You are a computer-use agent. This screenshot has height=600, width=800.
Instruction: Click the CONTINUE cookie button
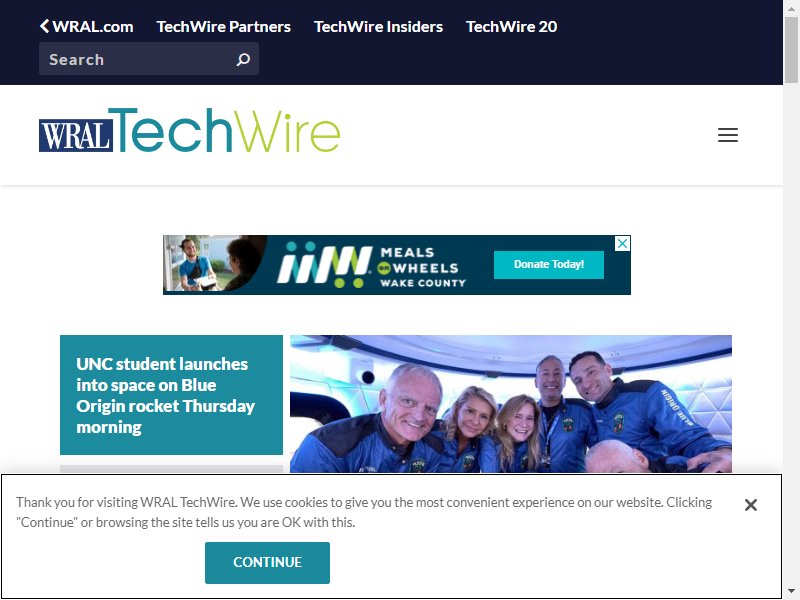[267, 562]
